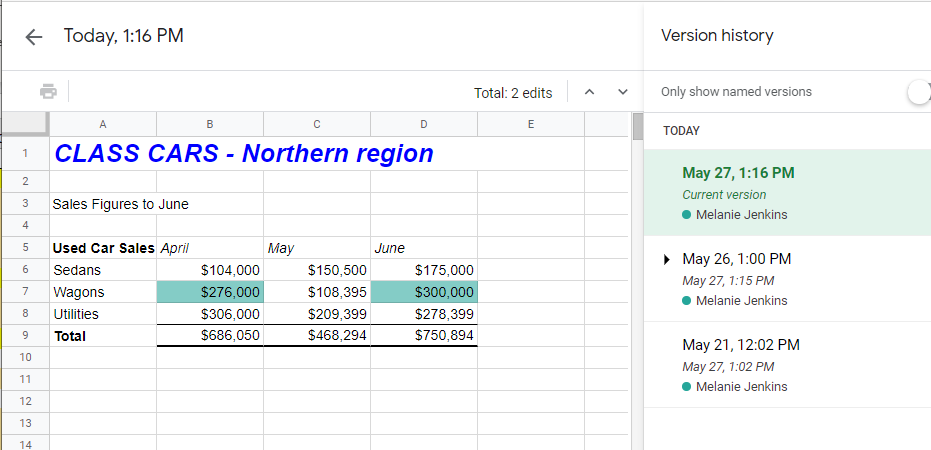Click the 'Today, 1:16 PM' version title
This screenshot has height=450, width=931.
point(124,36)
